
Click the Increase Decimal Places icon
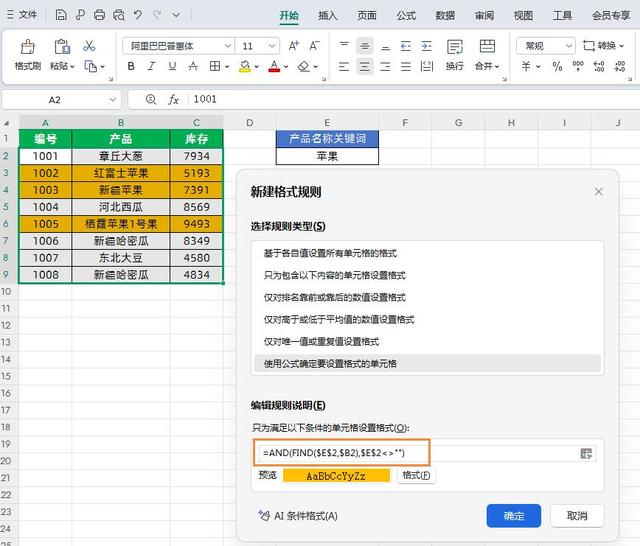coord(599,66)
